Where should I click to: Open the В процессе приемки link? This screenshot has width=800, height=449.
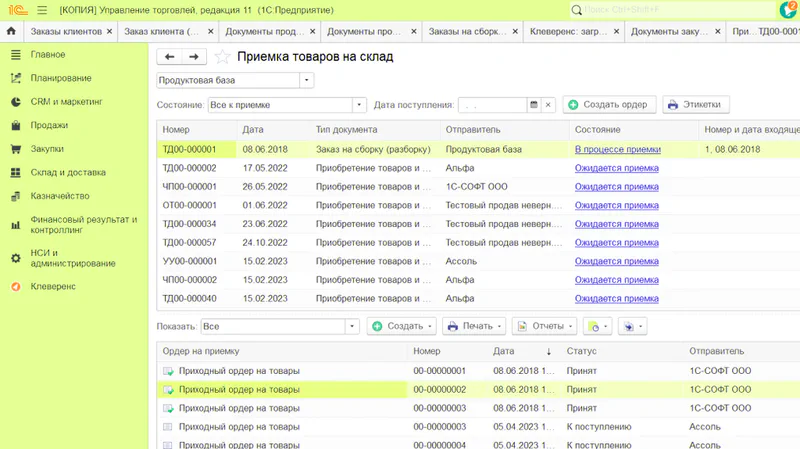pos(617,149)
